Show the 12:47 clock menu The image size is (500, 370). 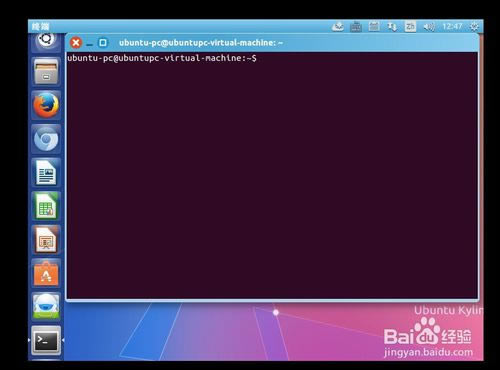tap(452, 26)
